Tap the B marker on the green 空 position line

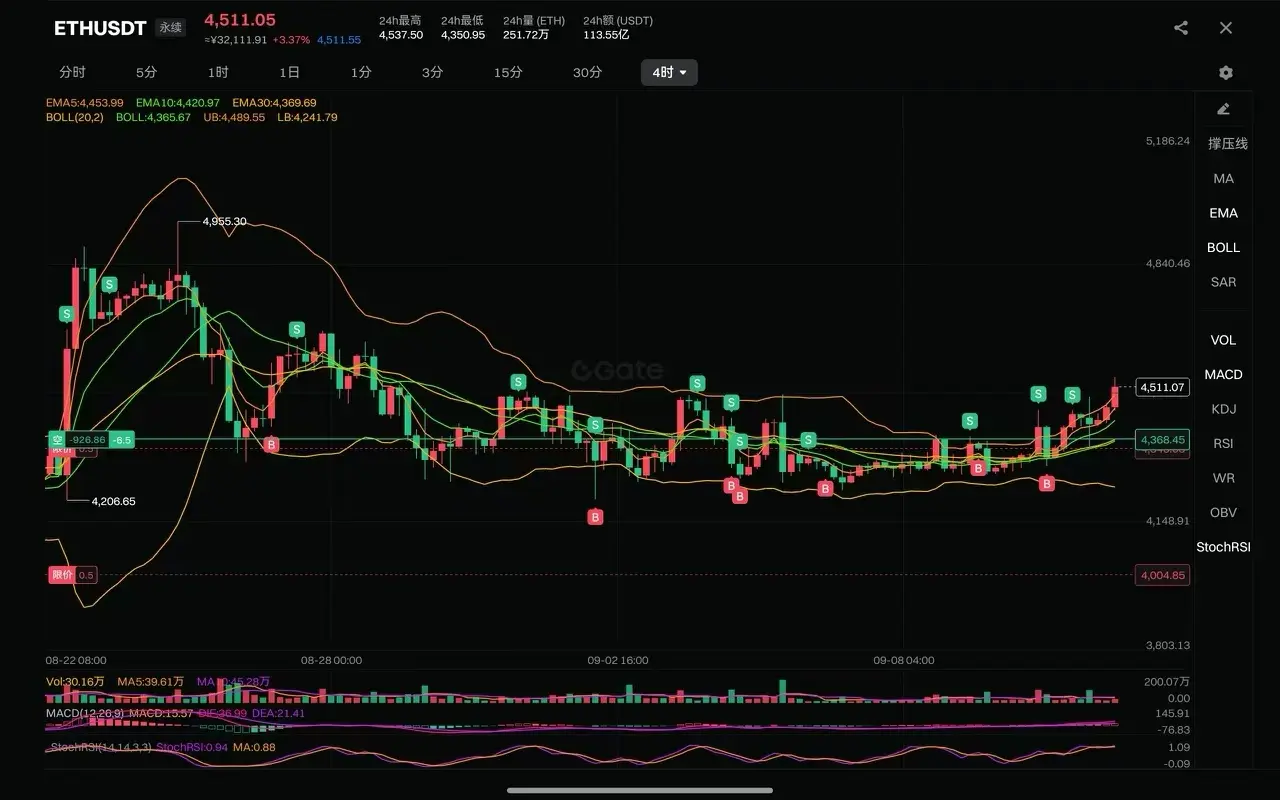pyautogui.click(x=271, y=444)
